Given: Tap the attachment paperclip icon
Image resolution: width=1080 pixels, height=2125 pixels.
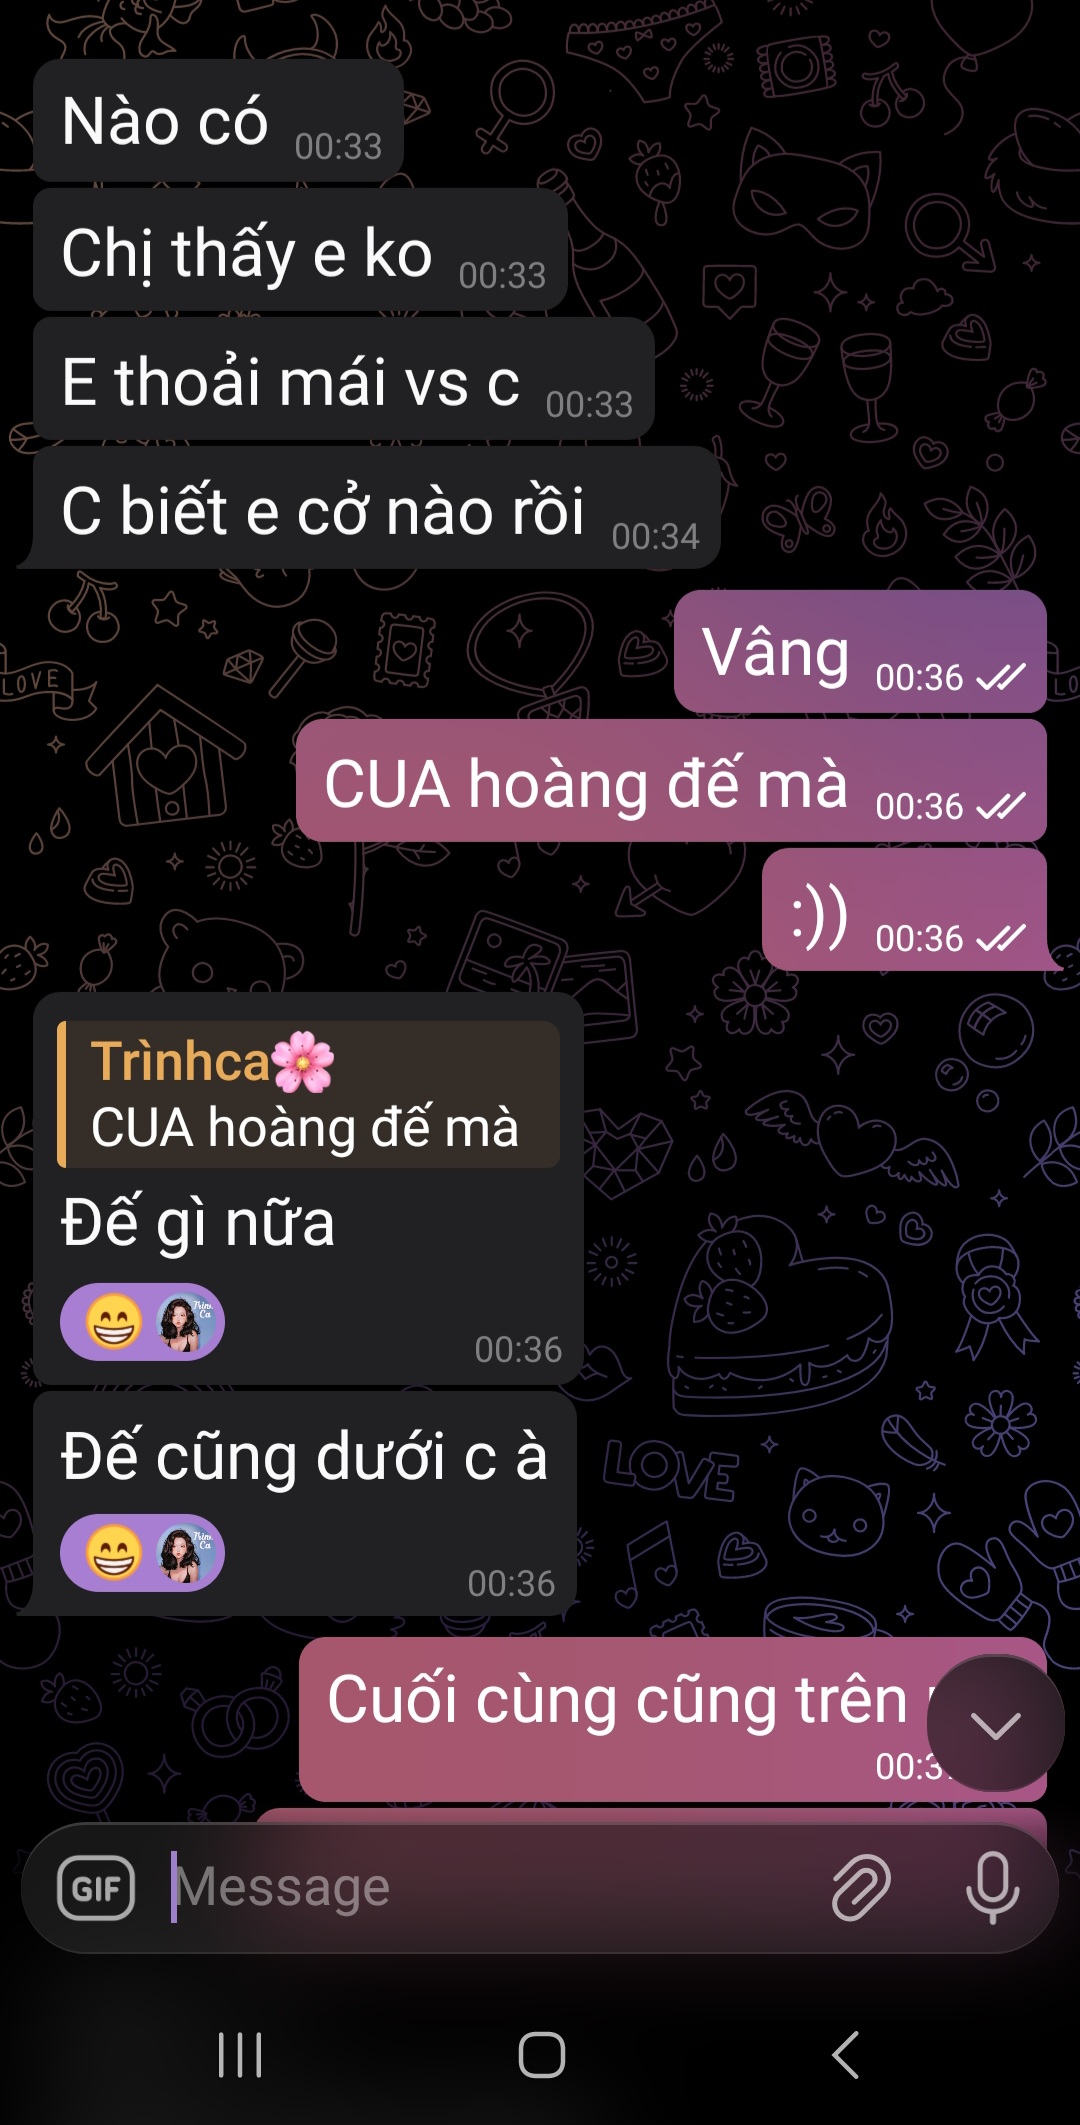Looking at the screenshot, I should [861, 1887].
